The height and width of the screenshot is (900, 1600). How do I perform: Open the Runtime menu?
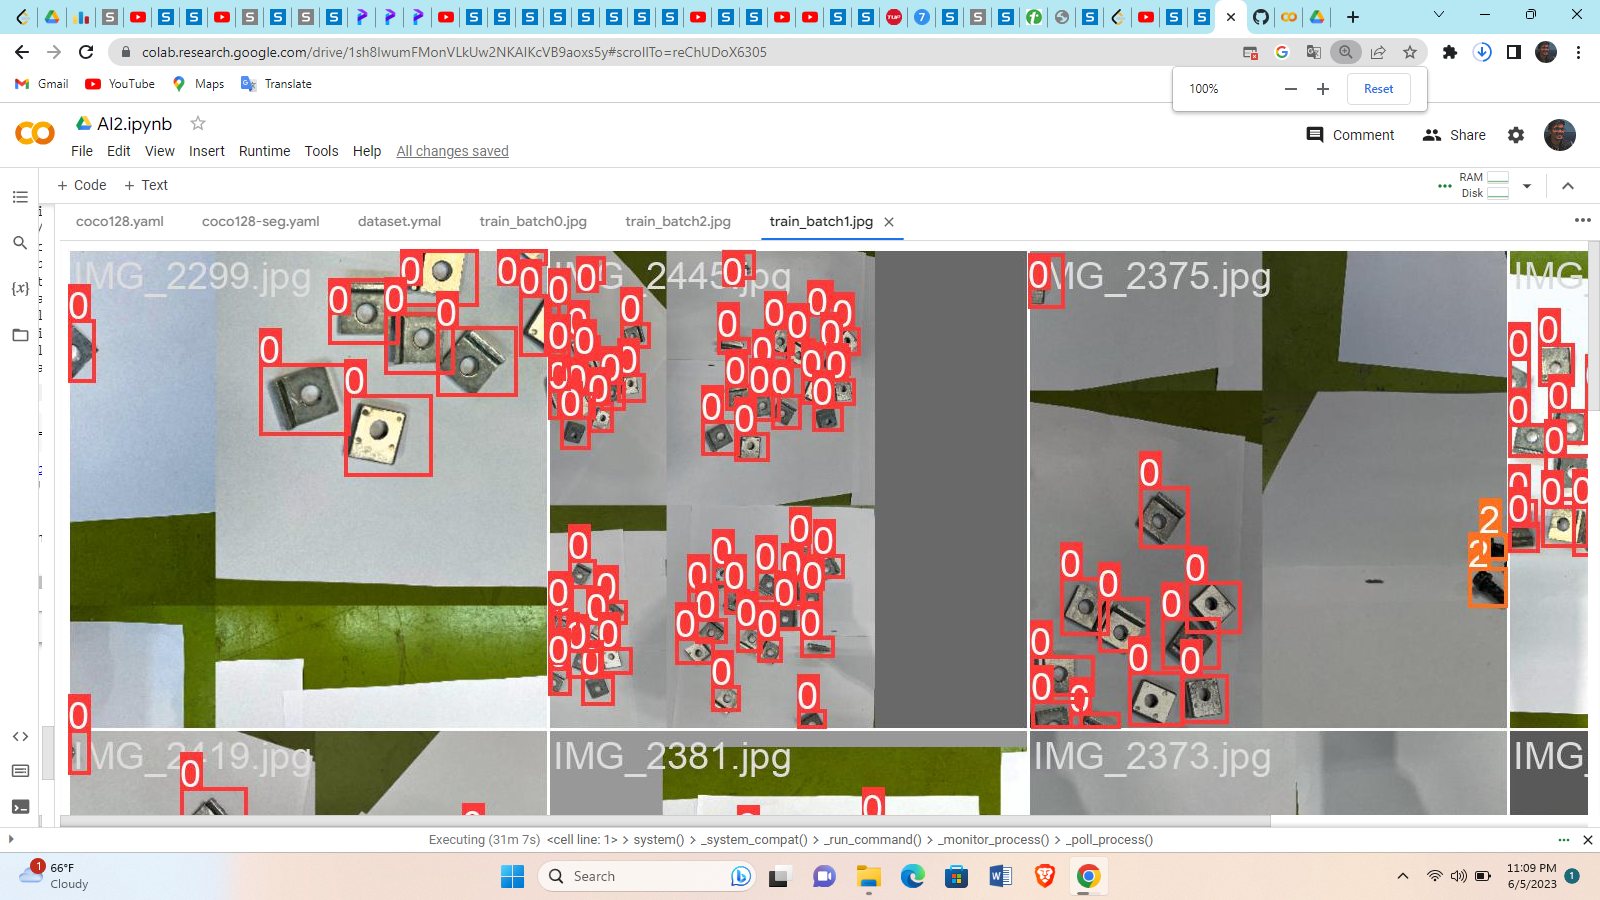pyautogui.click(x=264, y=151)
